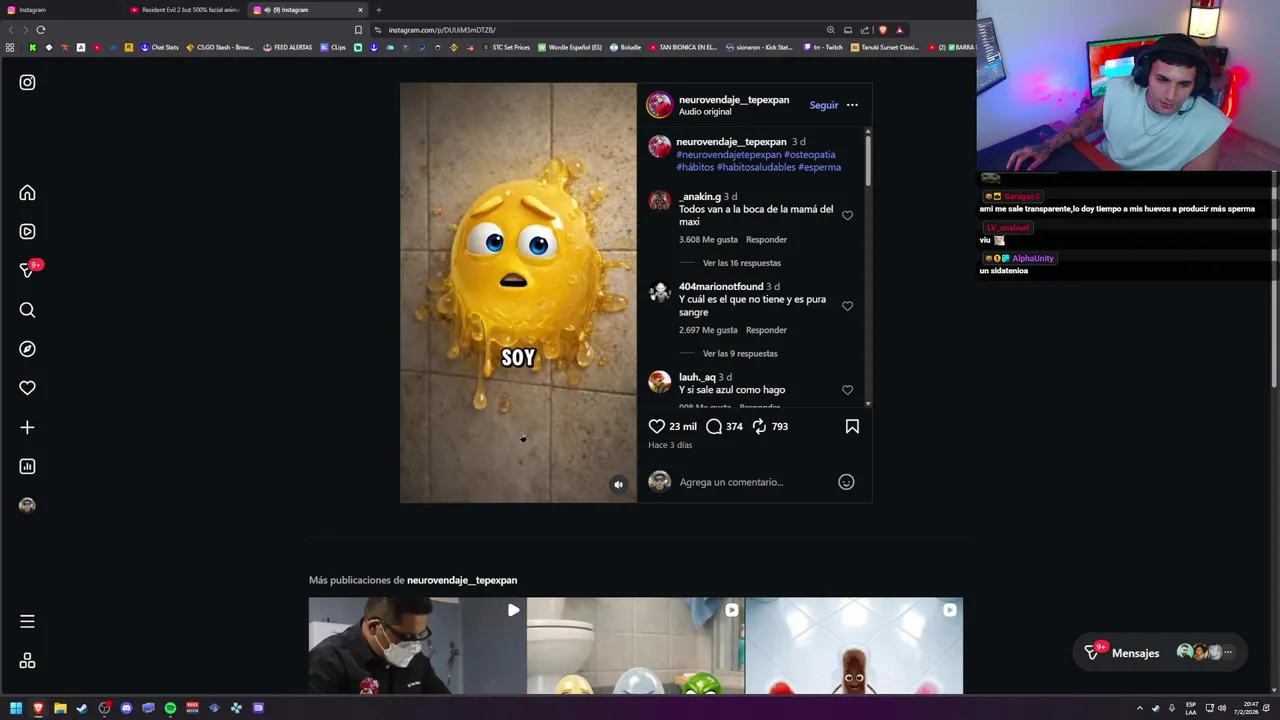The image size is (1280, 720).
Task: Open Wordle Español (ES) bookmark
Action: click(570, 47)
